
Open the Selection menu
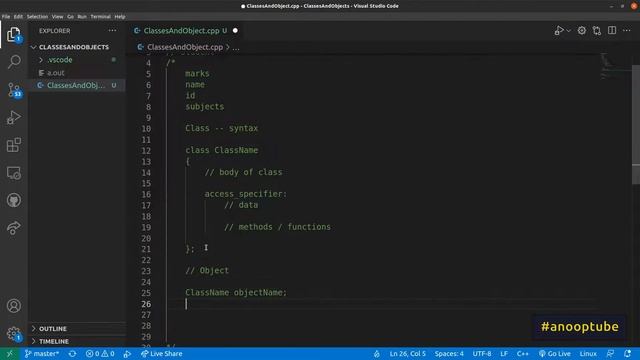37,17
